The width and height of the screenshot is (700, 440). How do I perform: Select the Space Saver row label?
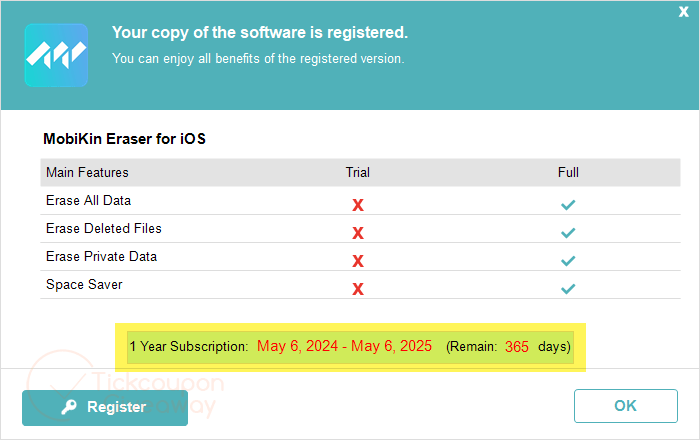[84, 284]
